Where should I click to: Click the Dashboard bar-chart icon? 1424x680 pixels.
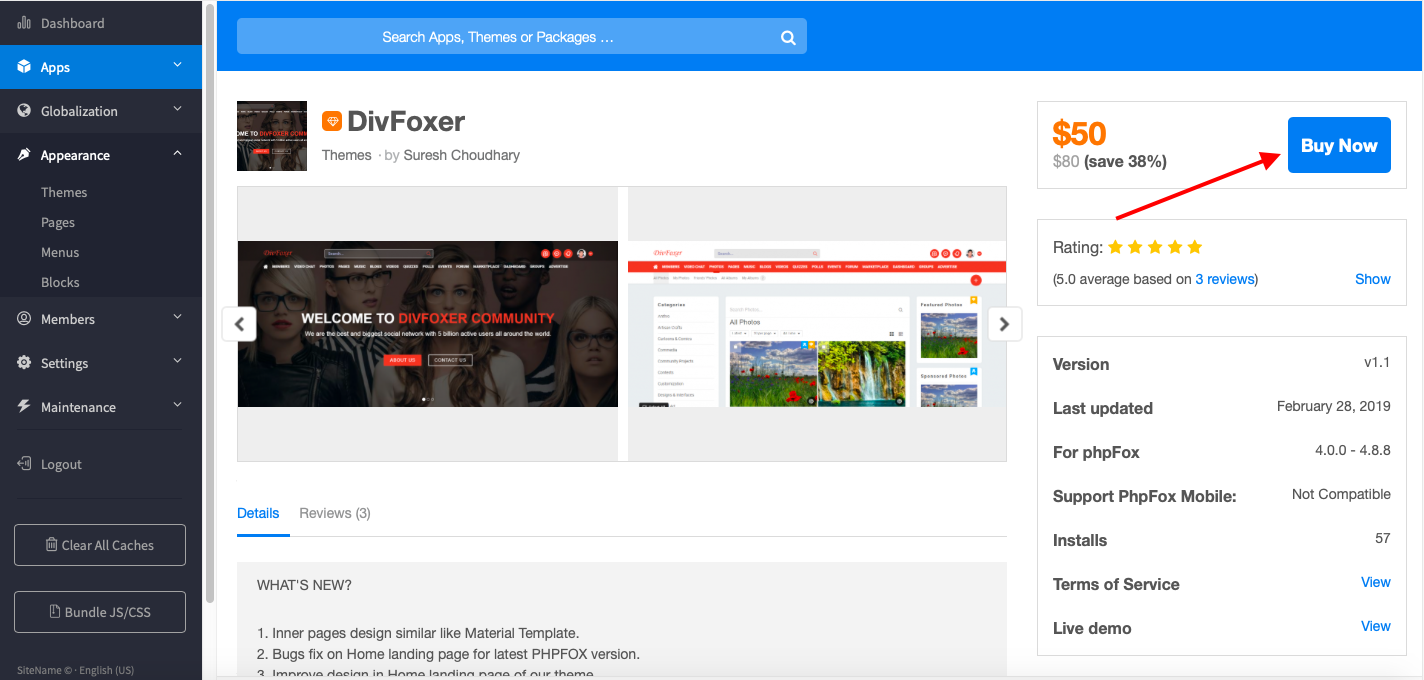24,23
